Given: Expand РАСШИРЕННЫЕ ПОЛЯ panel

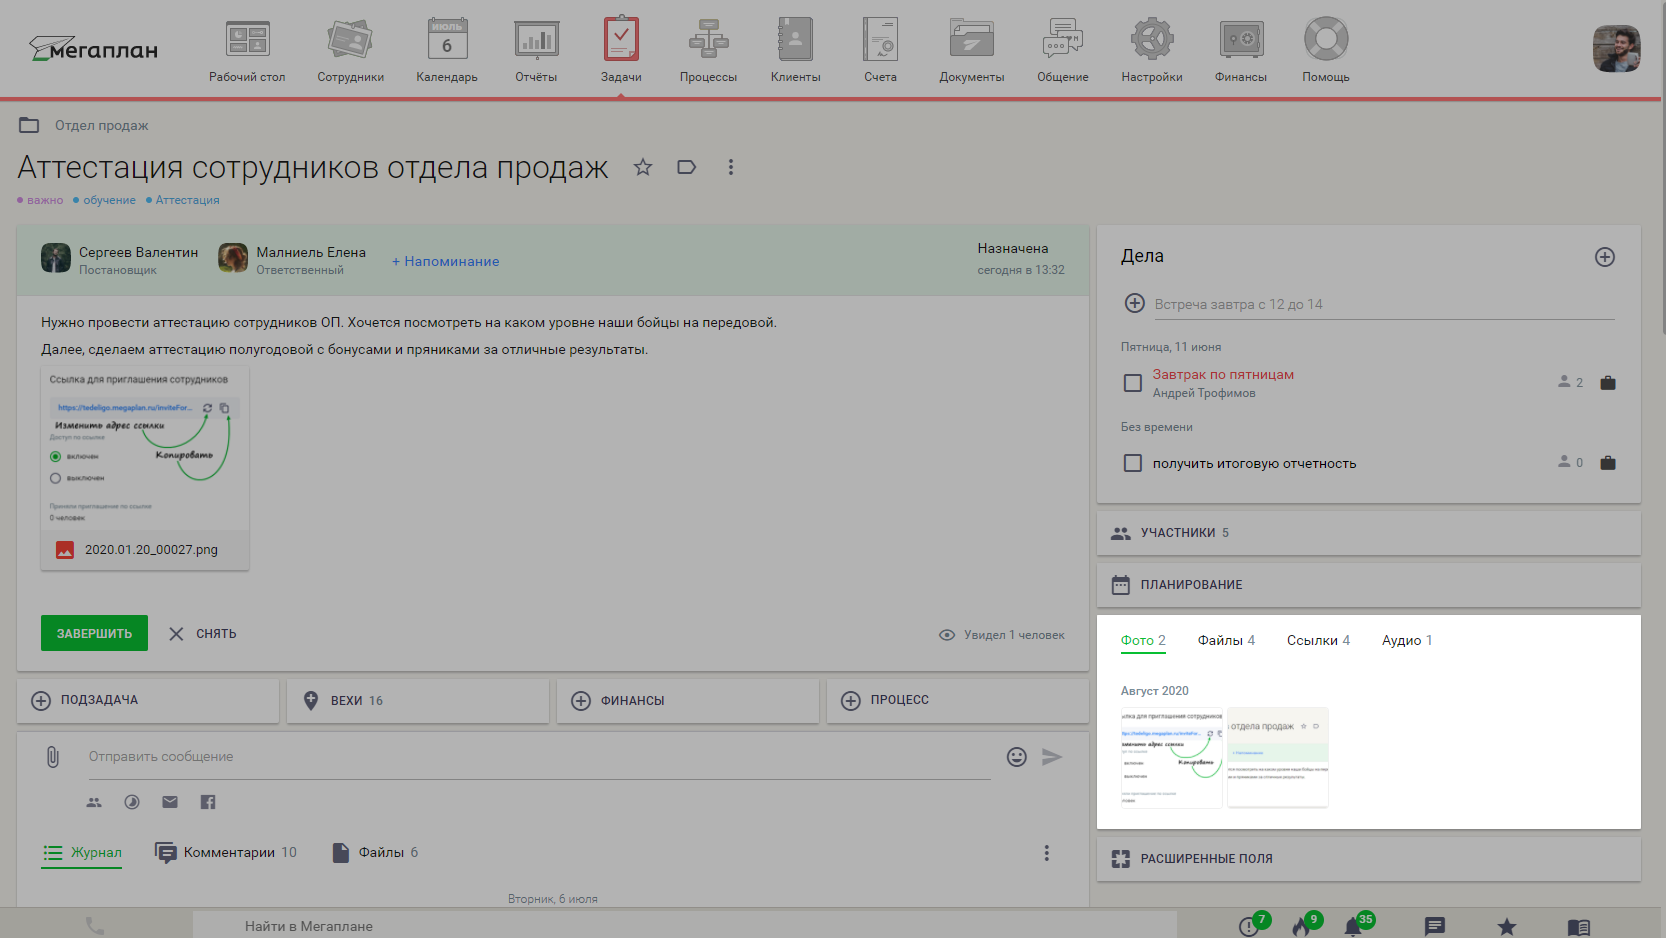Looking at the screenshot, I should pos(1369,859).
